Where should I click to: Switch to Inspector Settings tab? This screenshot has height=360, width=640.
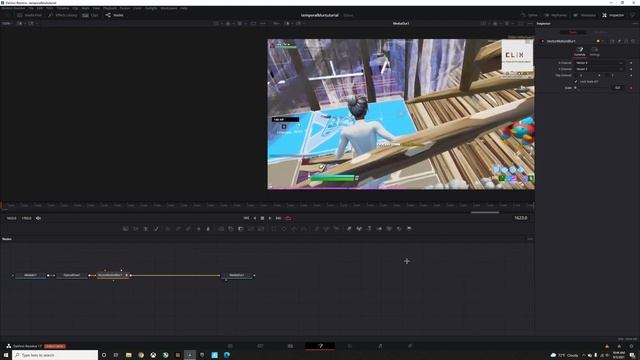[x=595, y=51]
